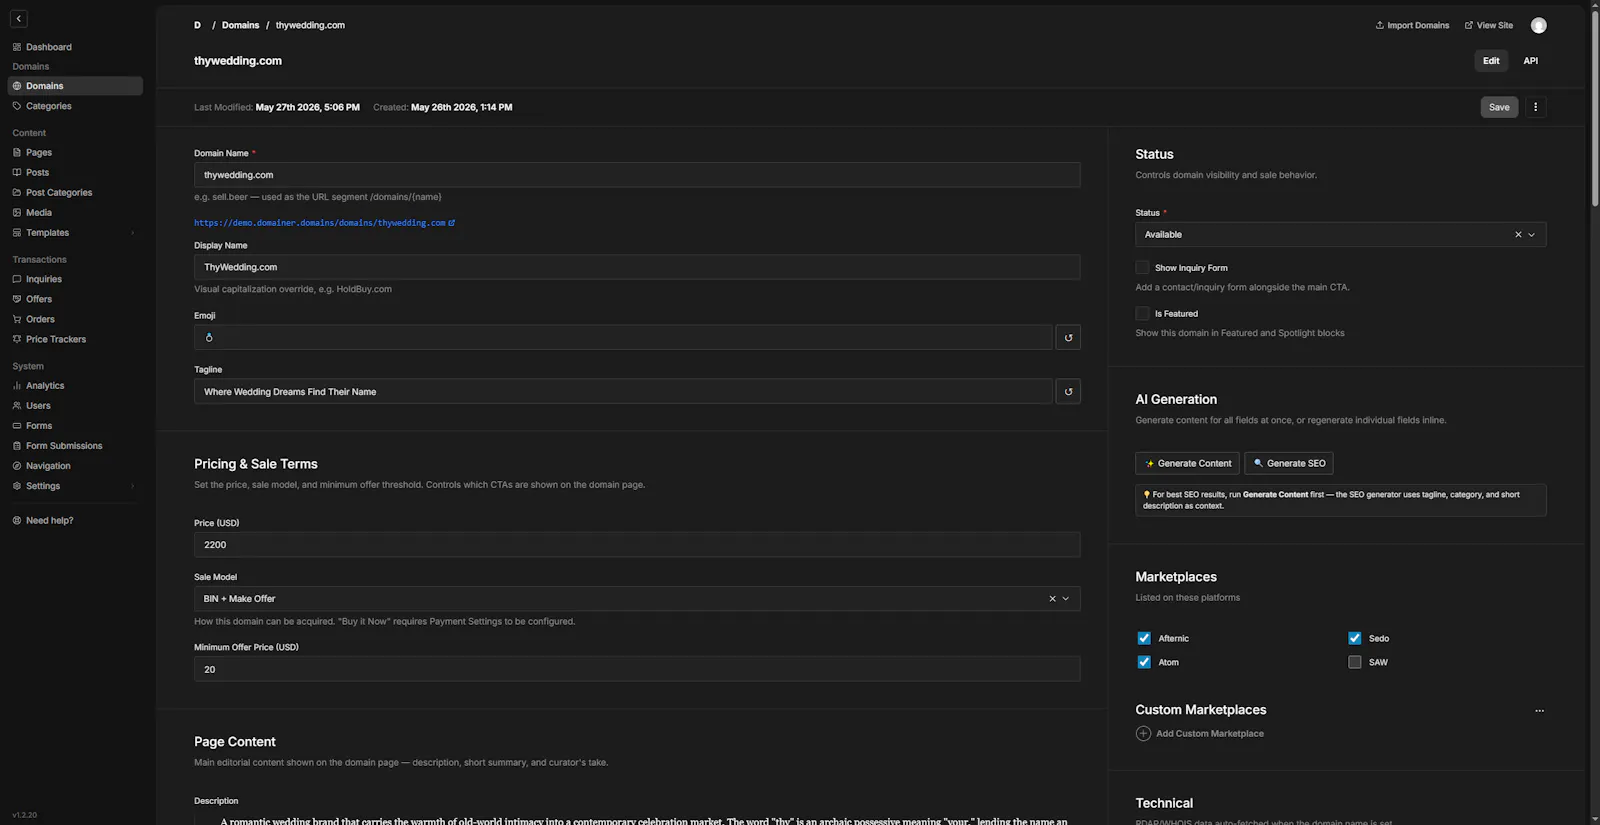Click the Form Submissions icon
The image size is (1600, 825).
pyautogui.click(x=17, y=446)
